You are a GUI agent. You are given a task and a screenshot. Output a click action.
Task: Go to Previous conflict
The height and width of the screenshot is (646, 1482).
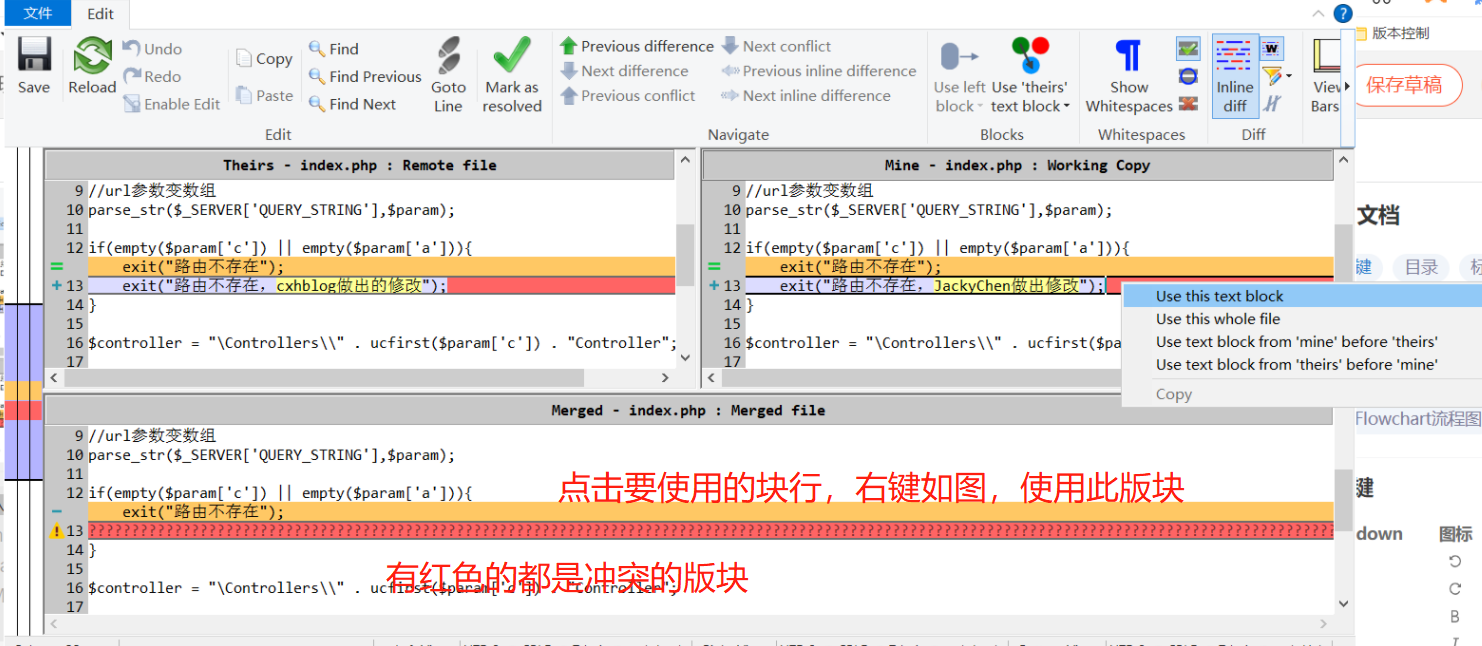(627, 96)
